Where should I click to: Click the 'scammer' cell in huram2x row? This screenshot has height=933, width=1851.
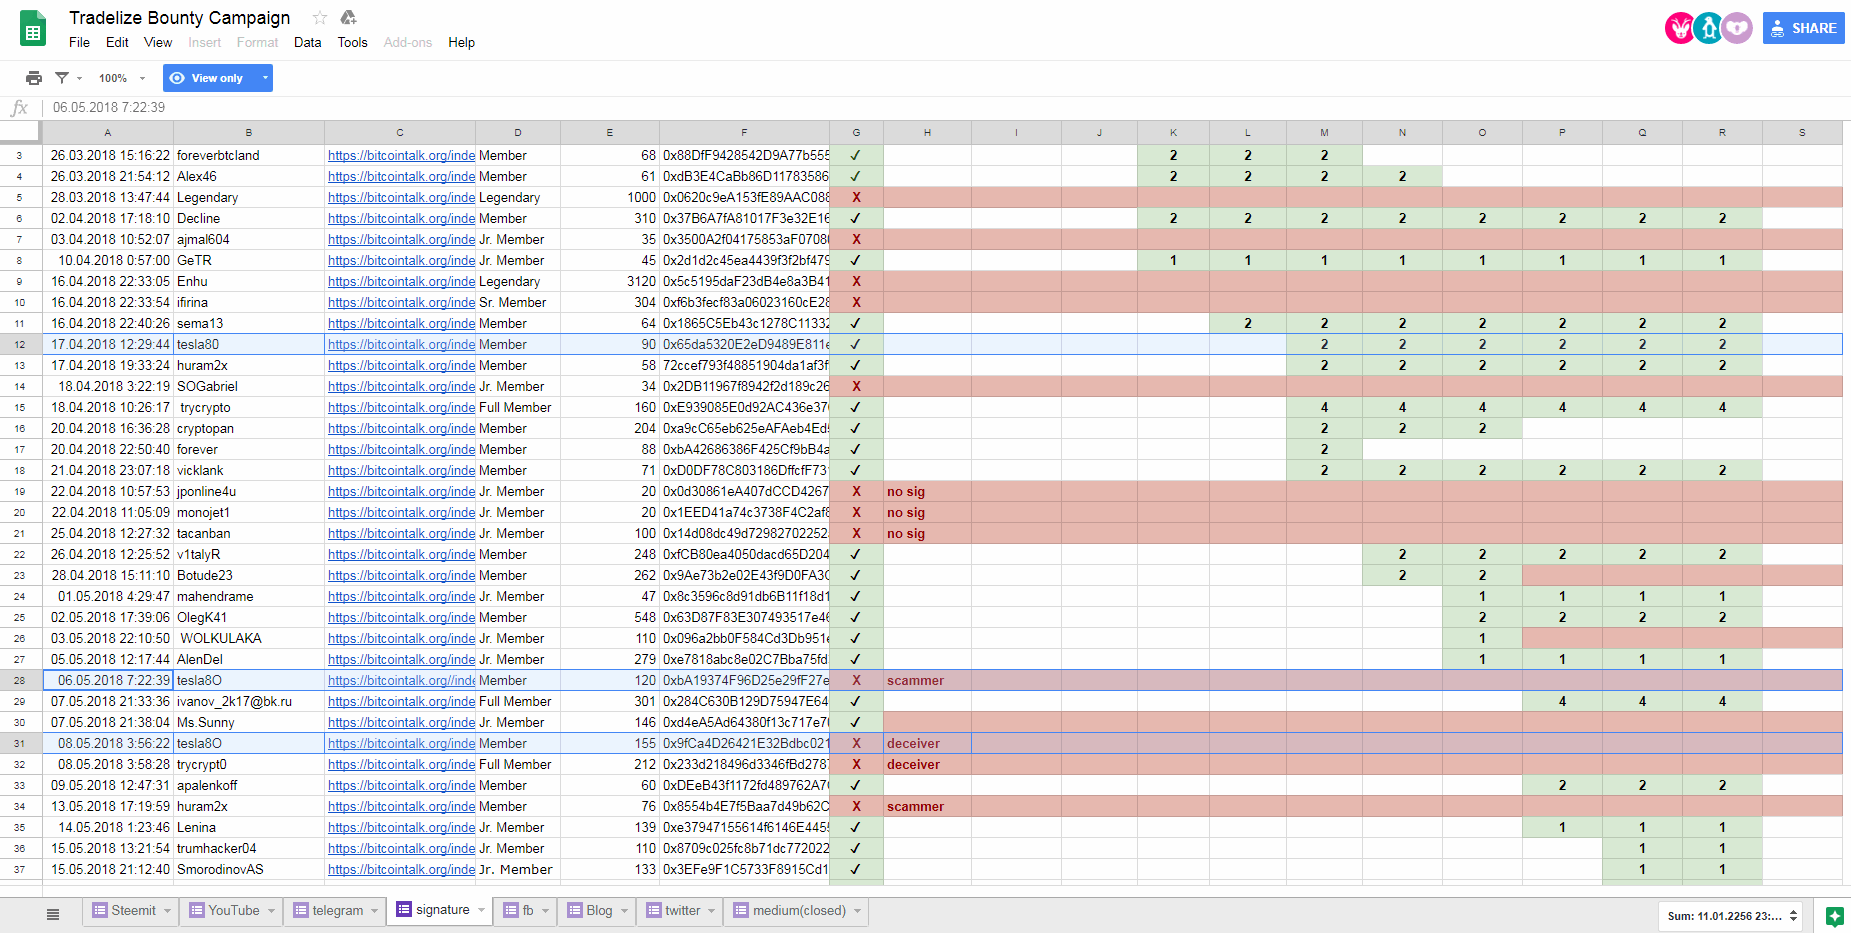927,807
